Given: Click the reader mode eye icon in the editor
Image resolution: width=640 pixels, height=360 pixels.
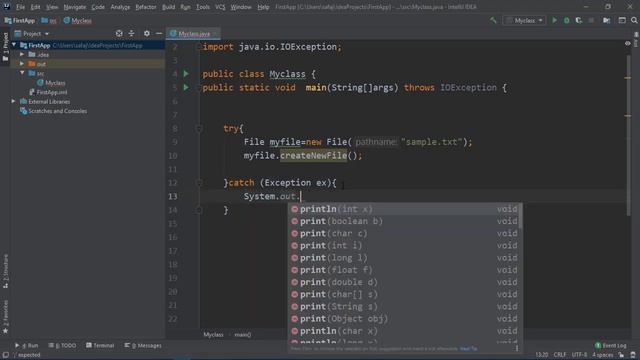Looking at the screenshot, I should (x=628, y=43).
